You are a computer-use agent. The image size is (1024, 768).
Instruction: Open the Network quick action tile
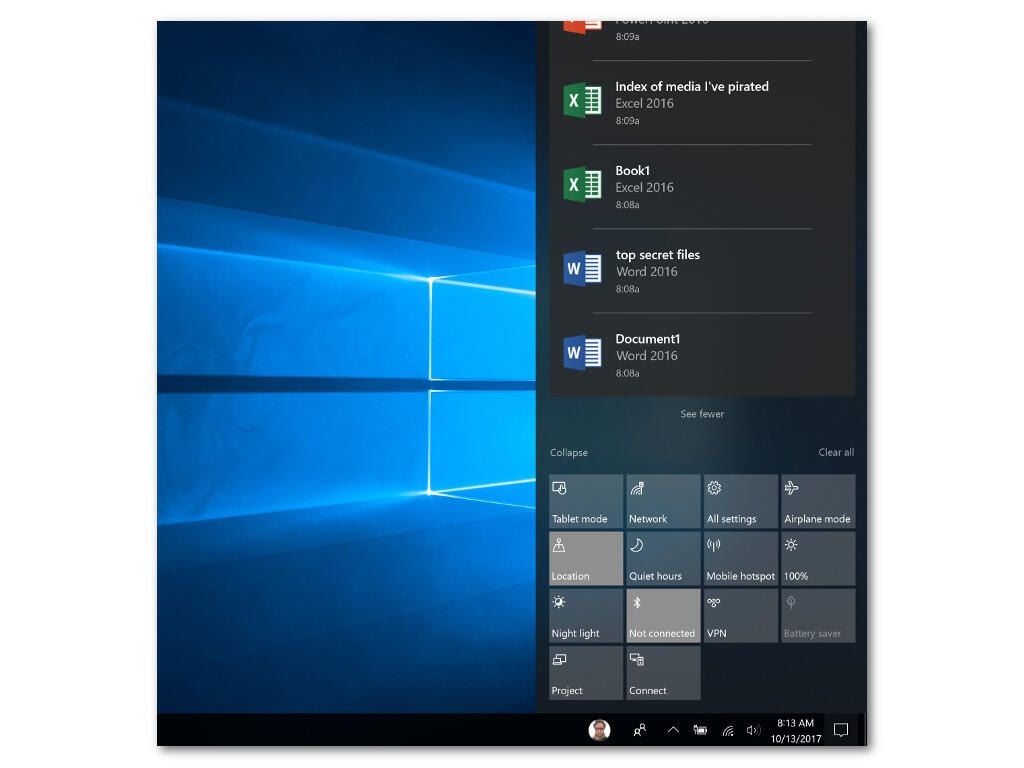[x=663, y=502]
